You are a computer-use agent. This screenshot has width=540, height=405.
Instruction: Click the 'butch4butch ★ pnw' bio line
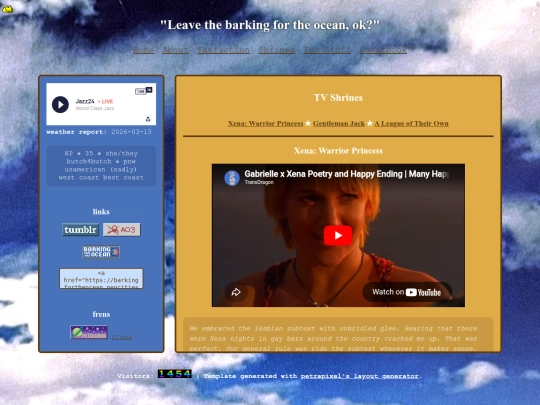[x=101, y=161]
